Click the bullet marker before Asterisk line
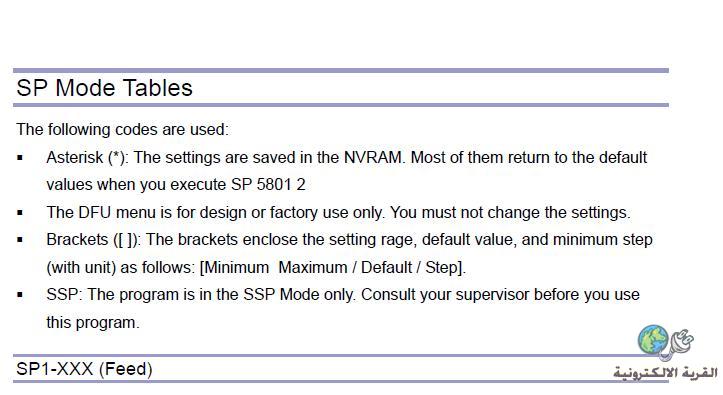This screenshot has height=395, width=723. (20, 158)
